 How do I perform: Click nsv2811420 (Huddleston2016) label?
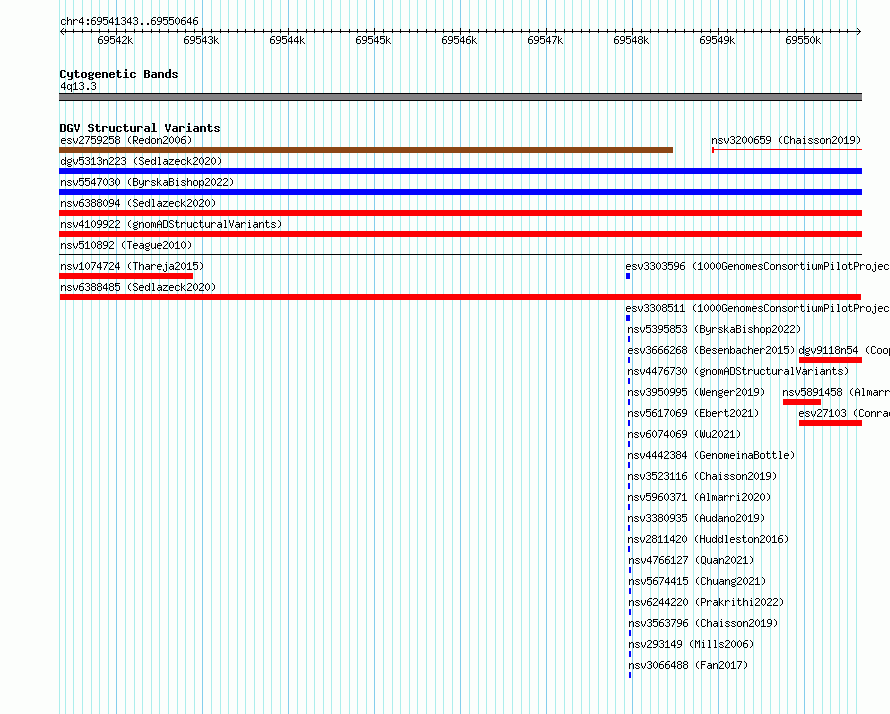click(708, 539)
